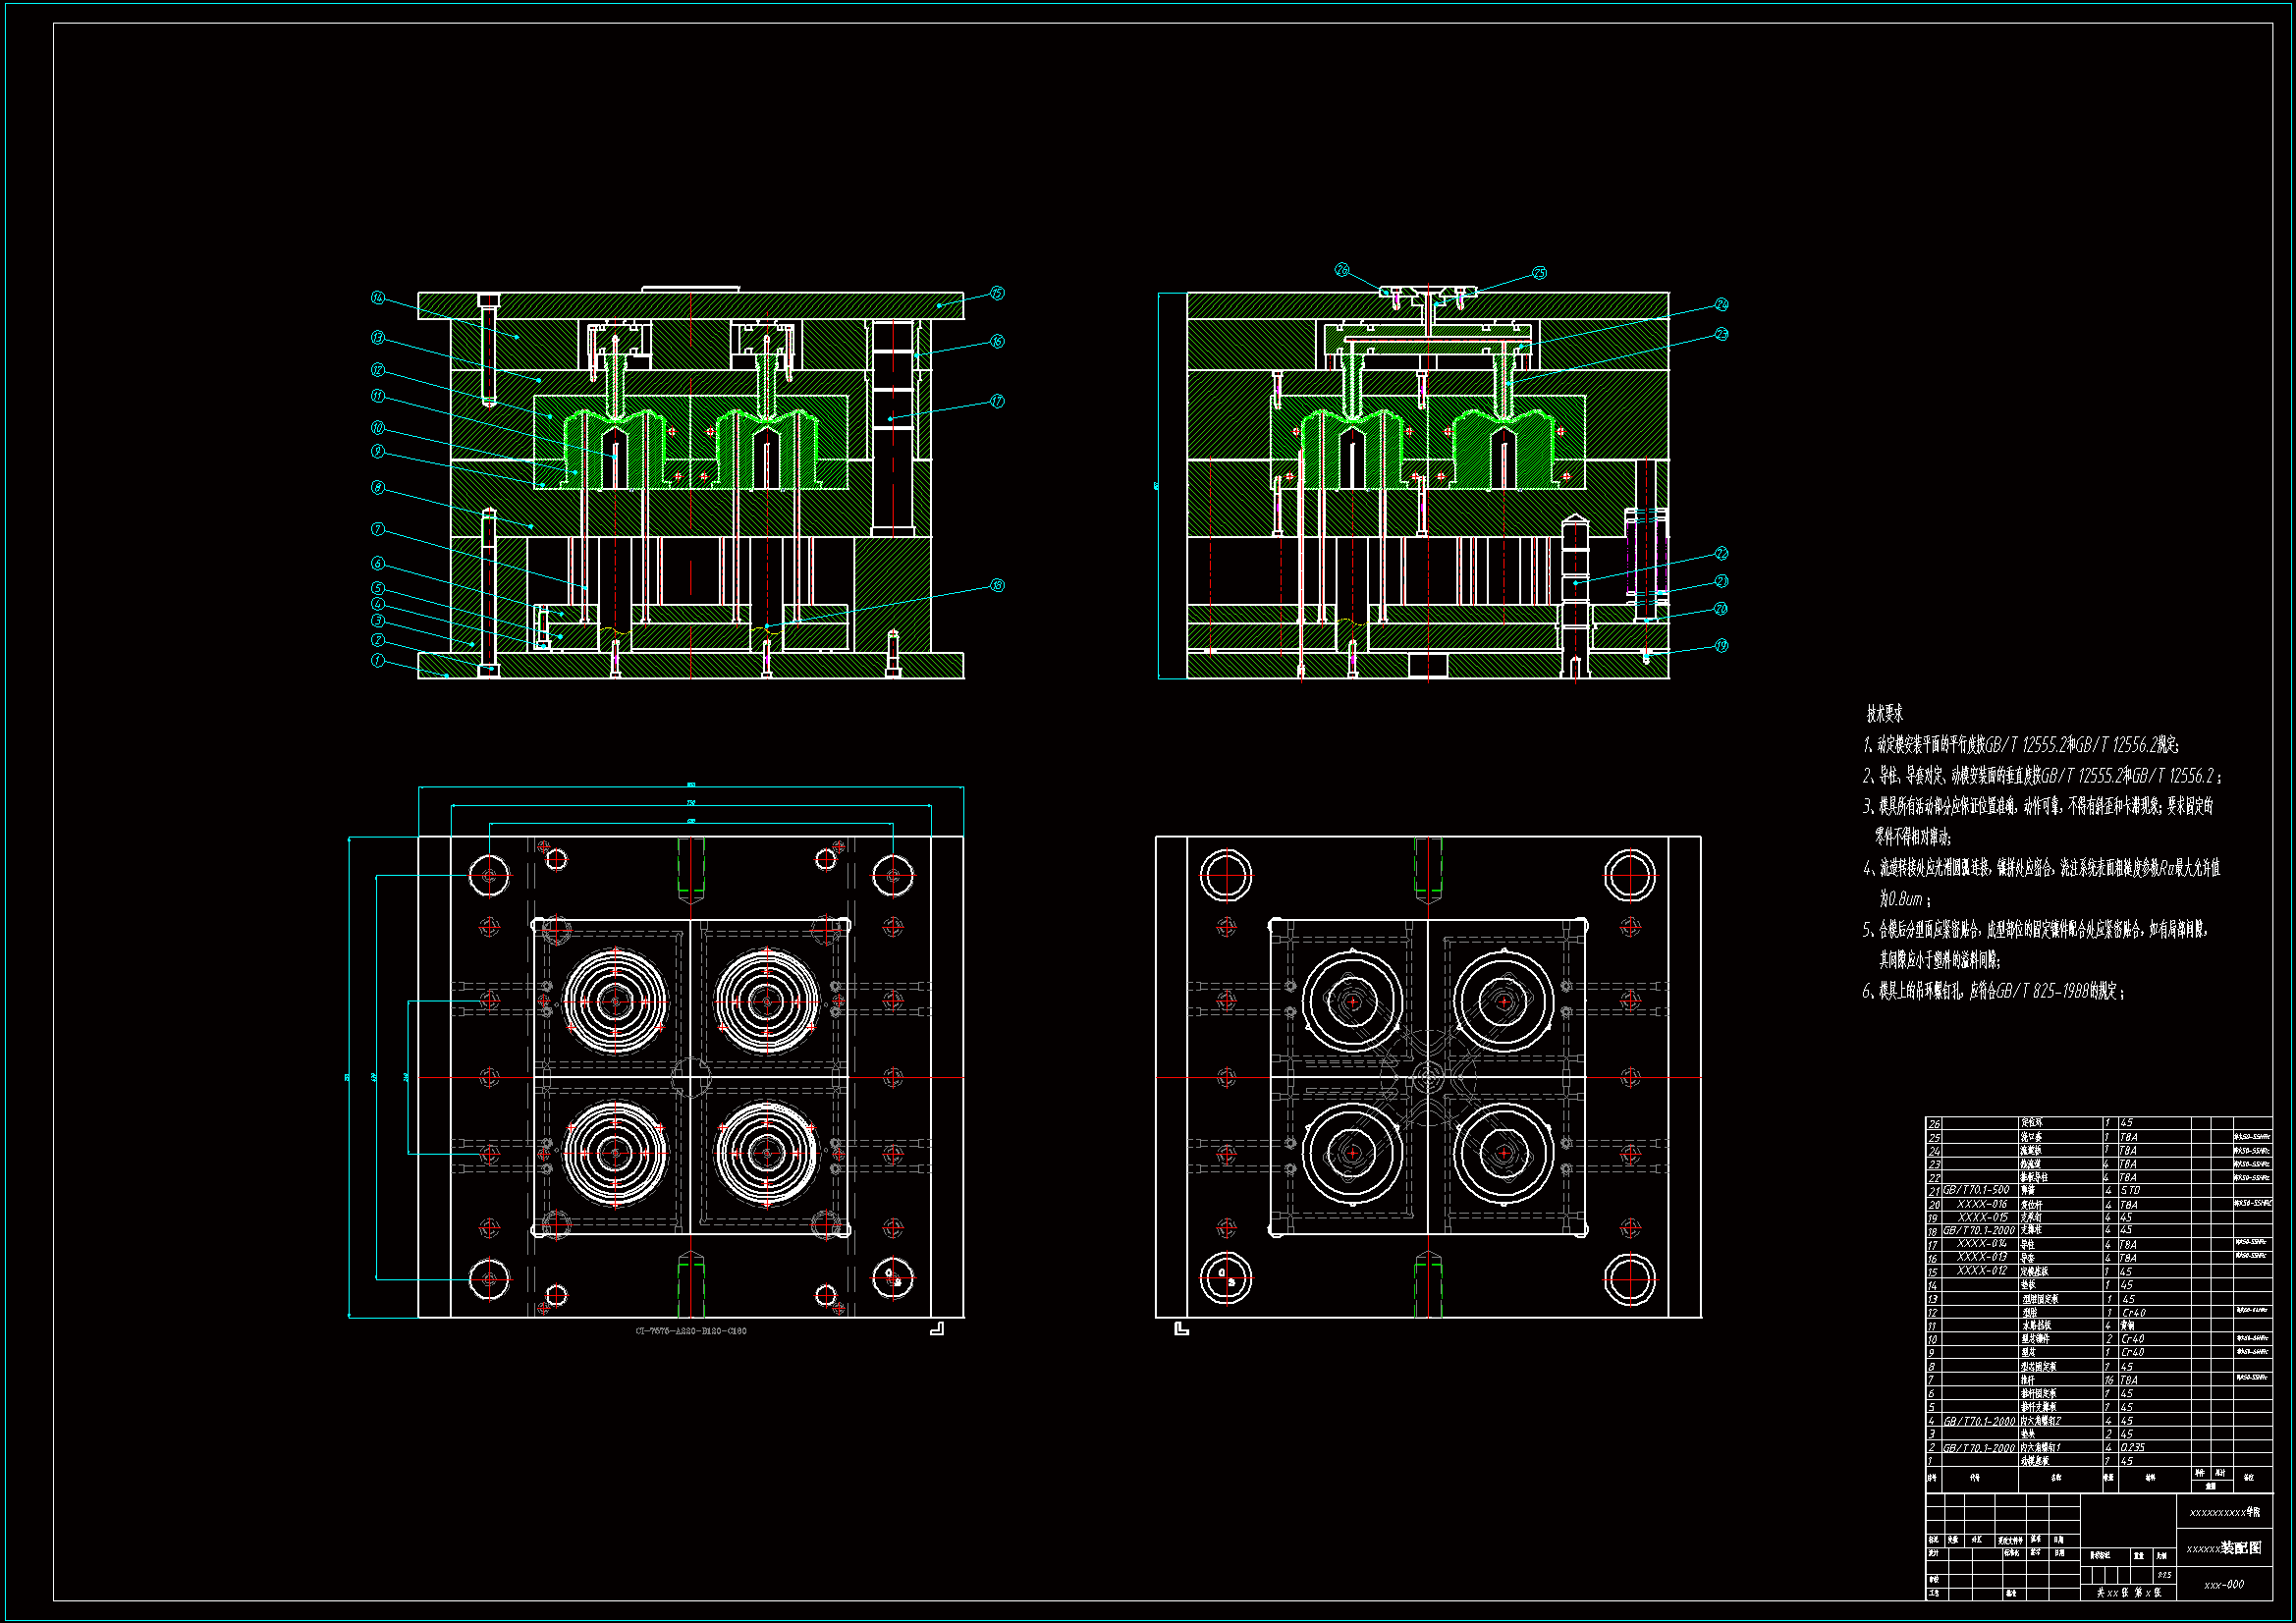Viewport: 2296px width, 1623px height.
Task: Click part balloon number 14
Action: tap(377, 297)
